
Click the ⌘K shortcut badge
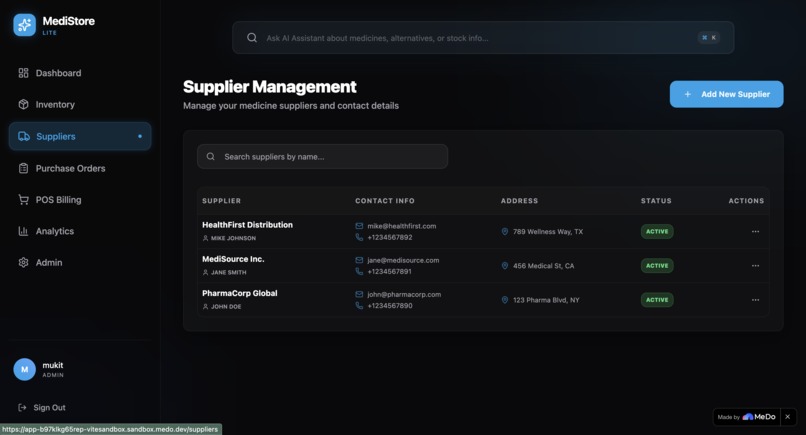pos(708,38)
